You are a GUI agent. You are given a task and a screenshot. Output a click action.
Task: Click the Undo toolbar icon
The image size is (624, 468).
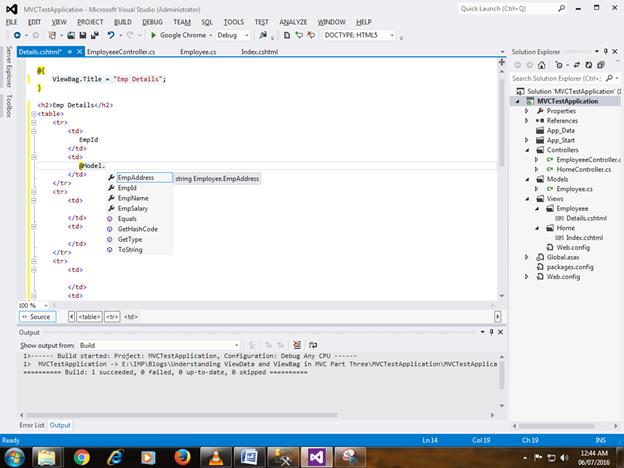[111, 35]
